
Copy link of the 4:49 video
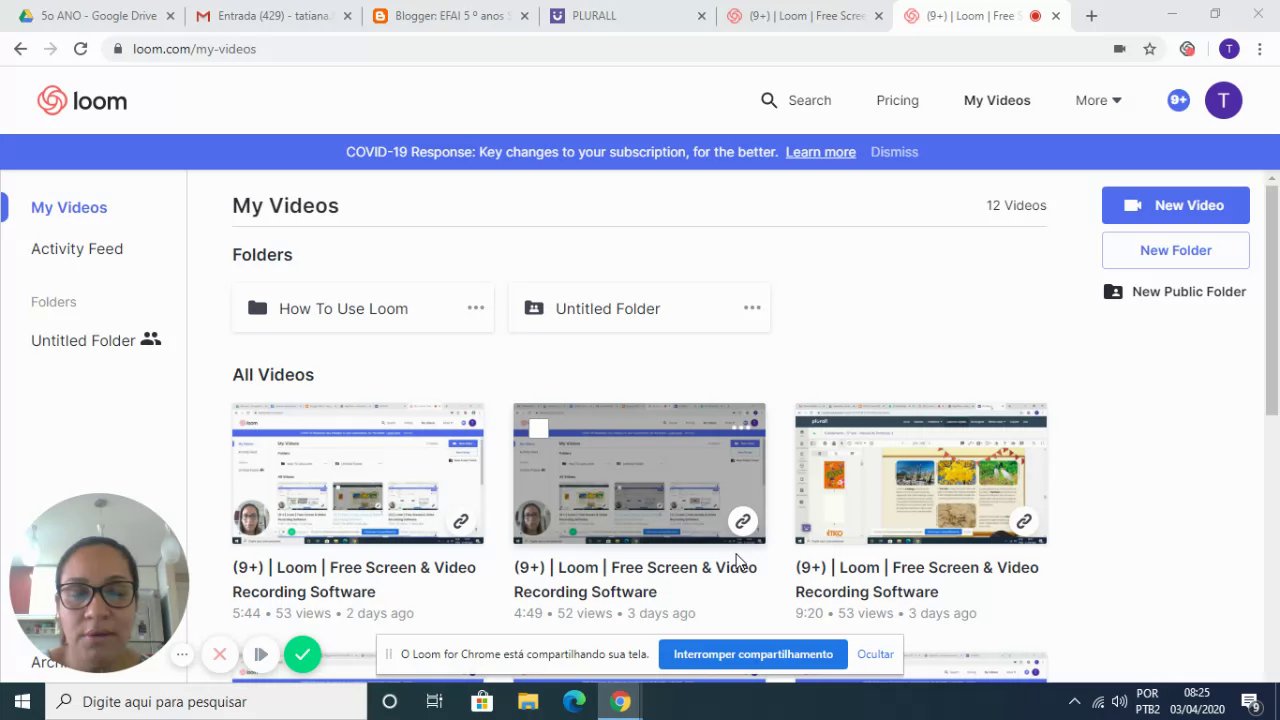[742, 521]
